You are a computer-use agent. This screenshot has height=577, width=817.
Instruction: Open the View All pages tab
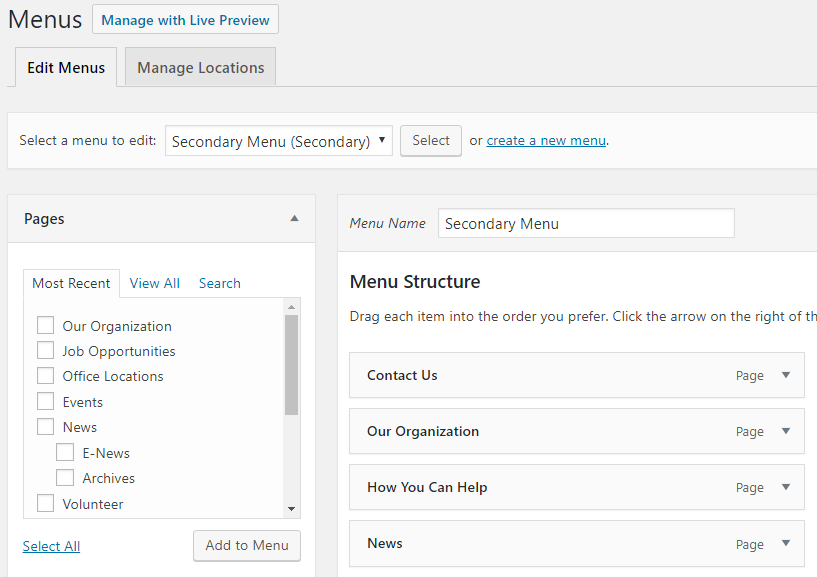click(x=155, y=283)
